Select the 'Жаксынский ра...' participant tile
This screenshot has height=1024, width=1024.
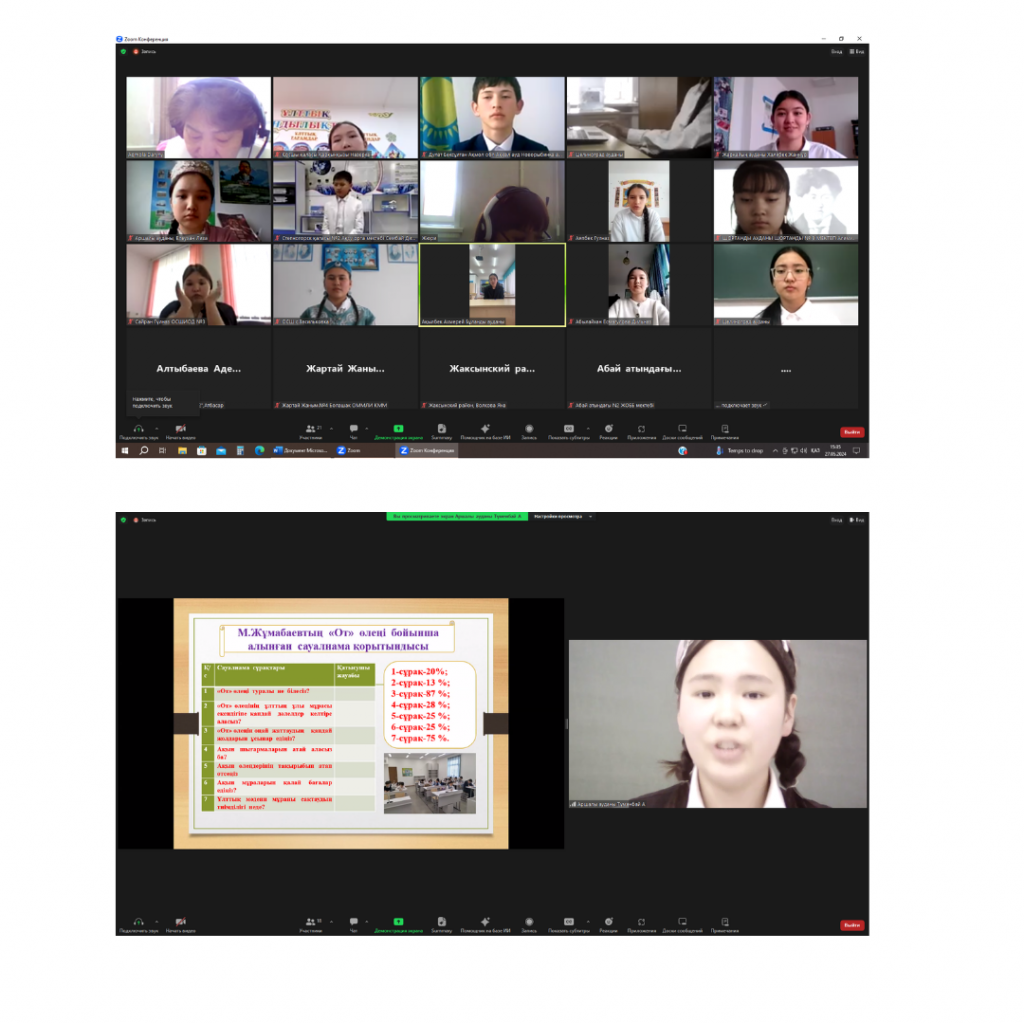492,368
